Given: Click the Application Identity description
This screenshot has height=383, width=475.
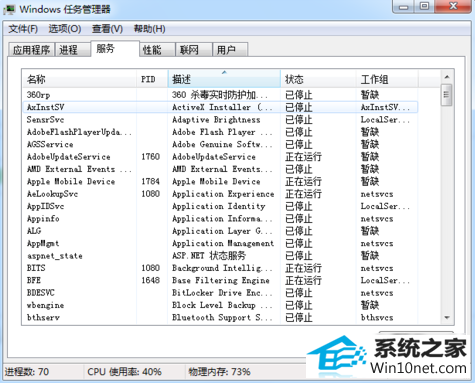Looking at the screenshot, I should tap(219, 206).
